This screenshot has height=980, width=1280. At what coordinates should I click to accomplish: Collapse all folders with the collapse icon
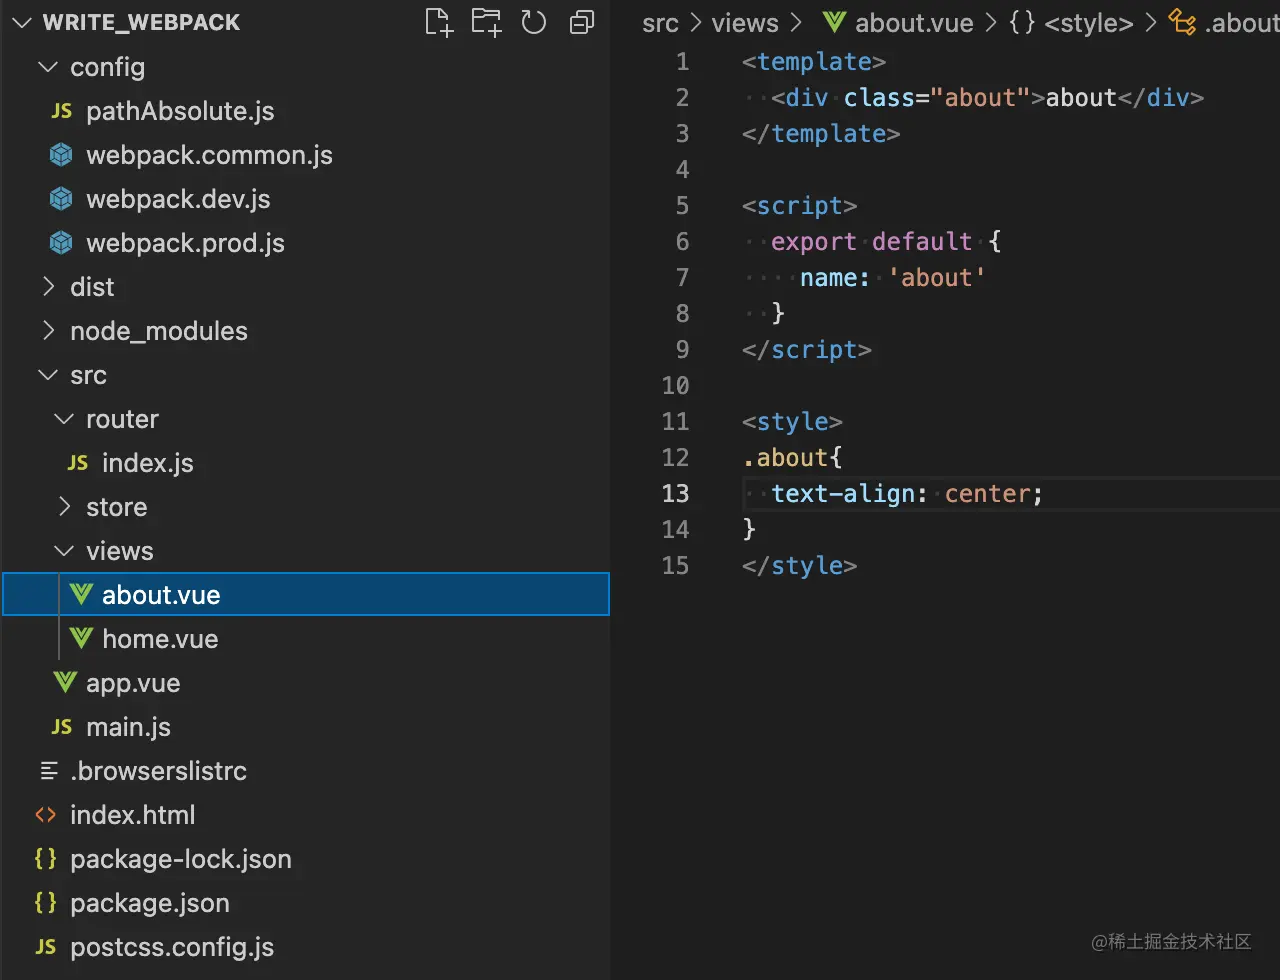582,22
